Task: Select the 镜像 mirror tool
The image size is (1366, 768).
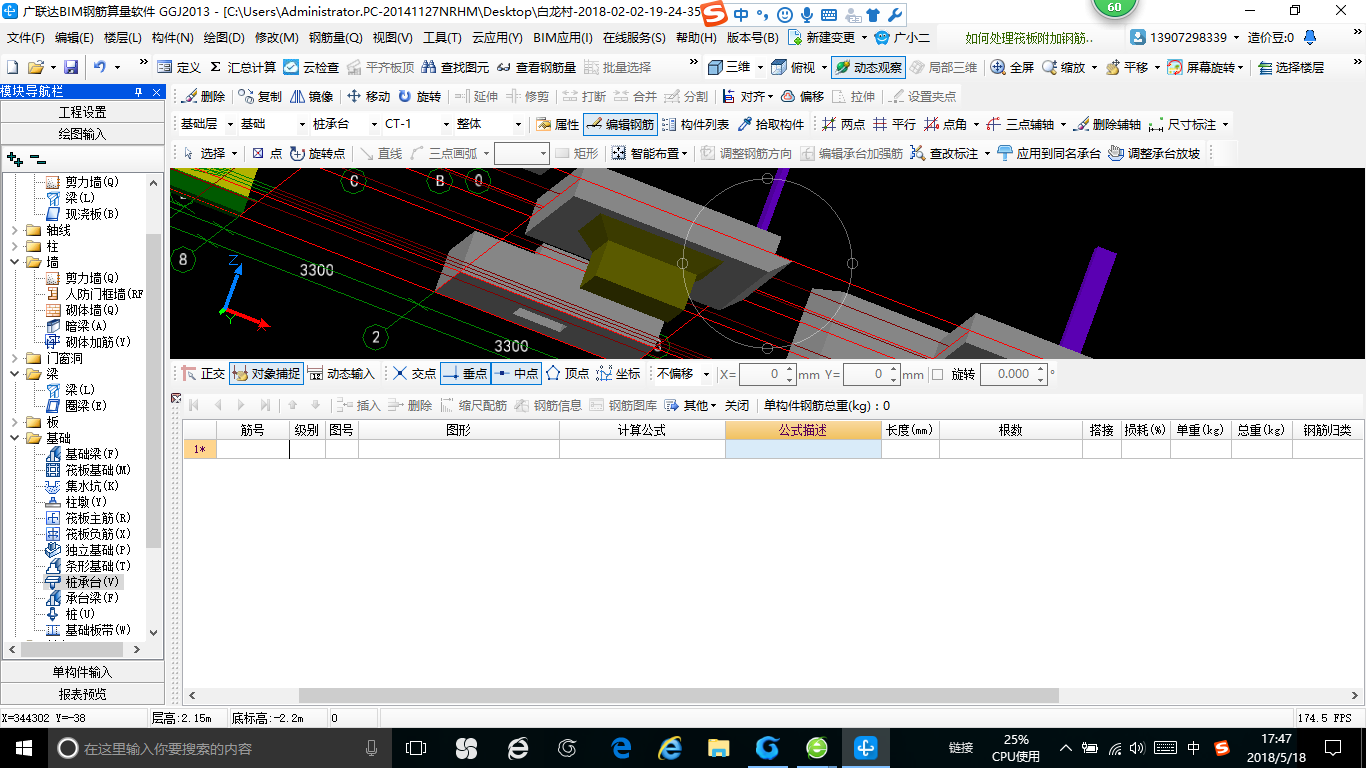Action: [312, 96]
